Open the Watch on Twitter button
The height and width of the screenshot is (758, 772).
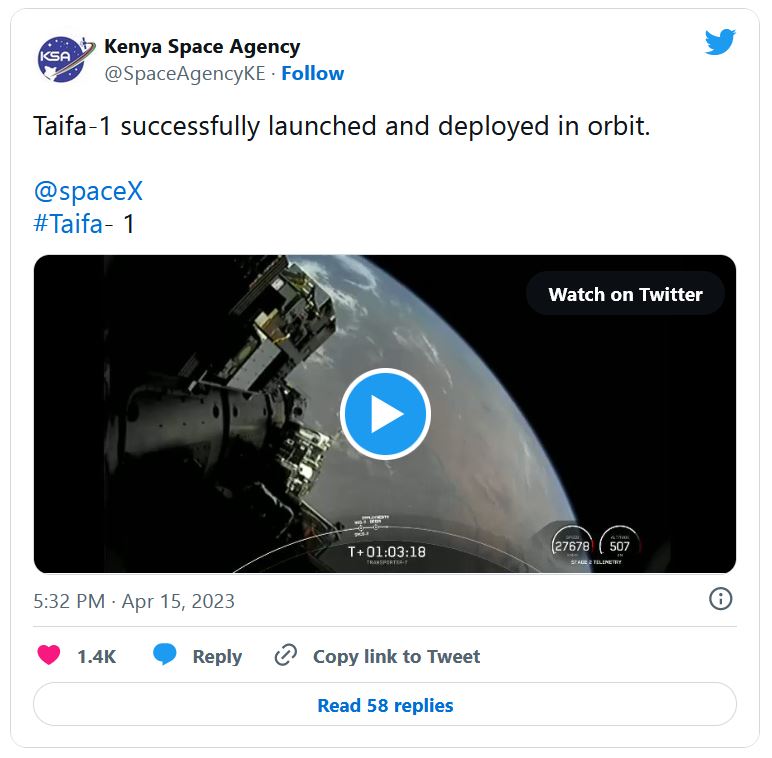click(625, 294)
